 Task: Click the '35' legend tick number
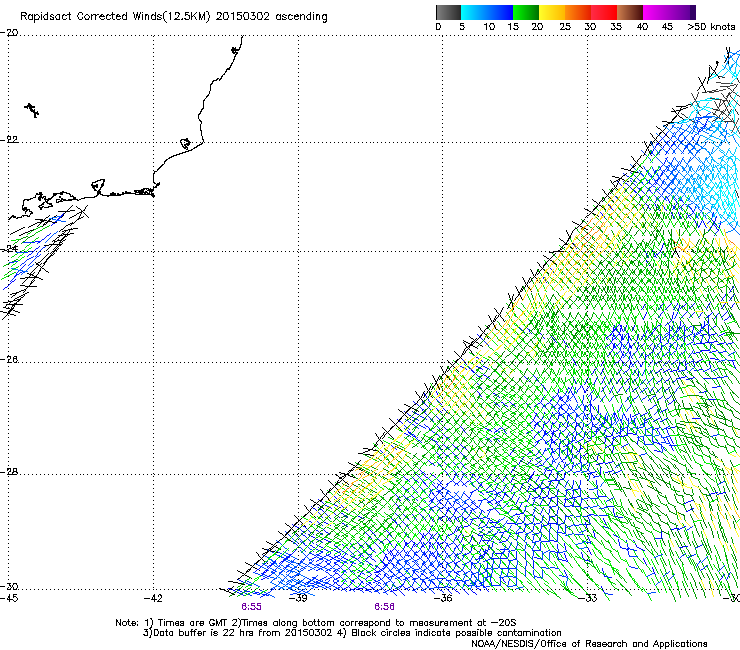pos(616,27)
